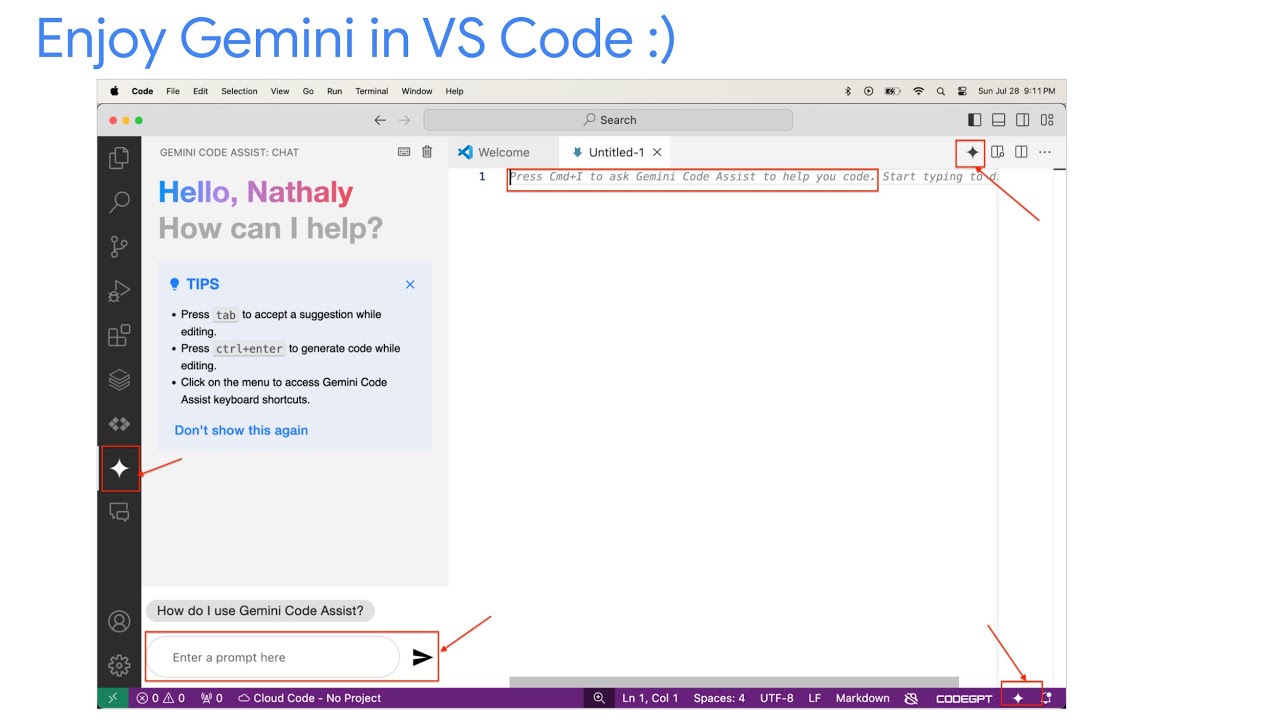Image resolution: width=1280 pixels, height=720 pixels.
Task: Click the Bluetooth icon in menu bar
Action: (x=848, y=91)
